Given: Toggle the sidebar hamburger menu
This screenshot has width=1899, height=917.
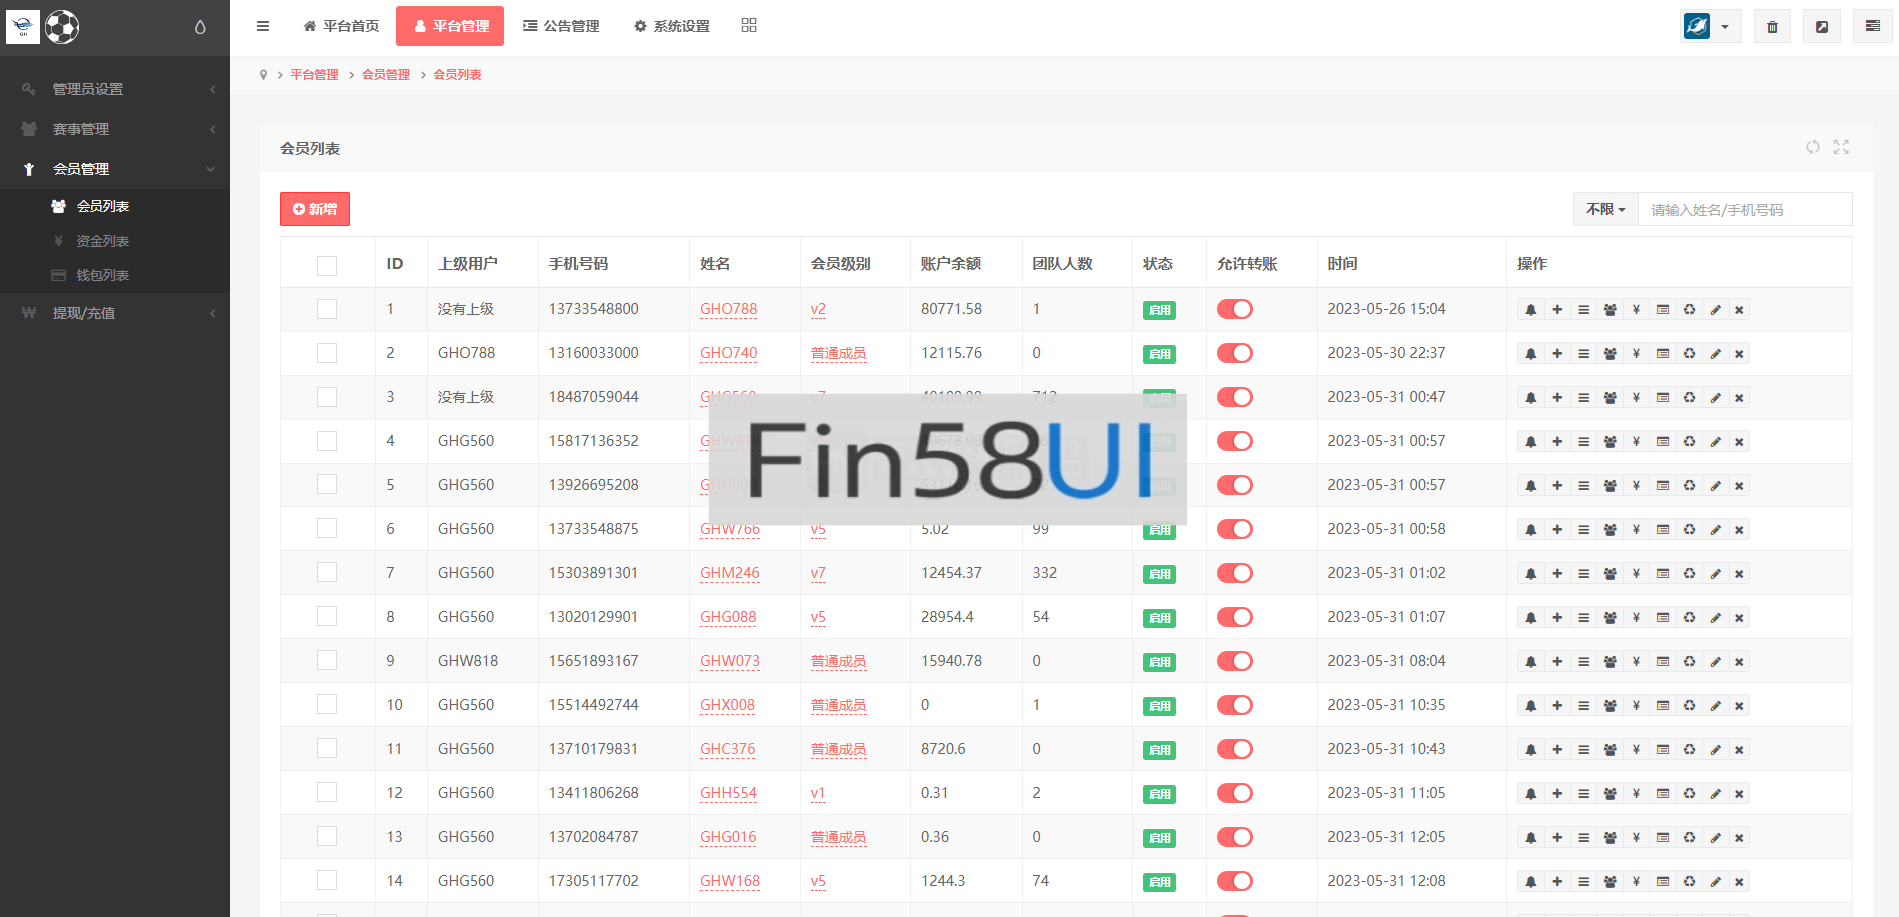Looking at the screenshot, I should [x=263, y=26].
